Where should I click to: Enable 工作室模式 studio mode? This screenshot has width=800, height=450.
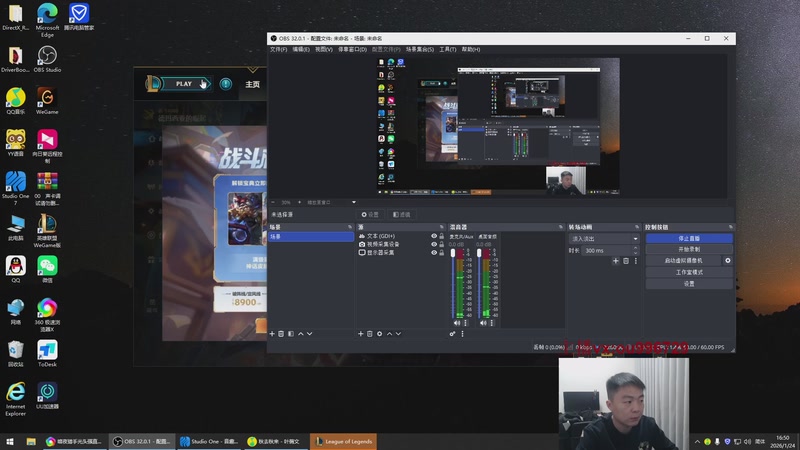(689, 272)
